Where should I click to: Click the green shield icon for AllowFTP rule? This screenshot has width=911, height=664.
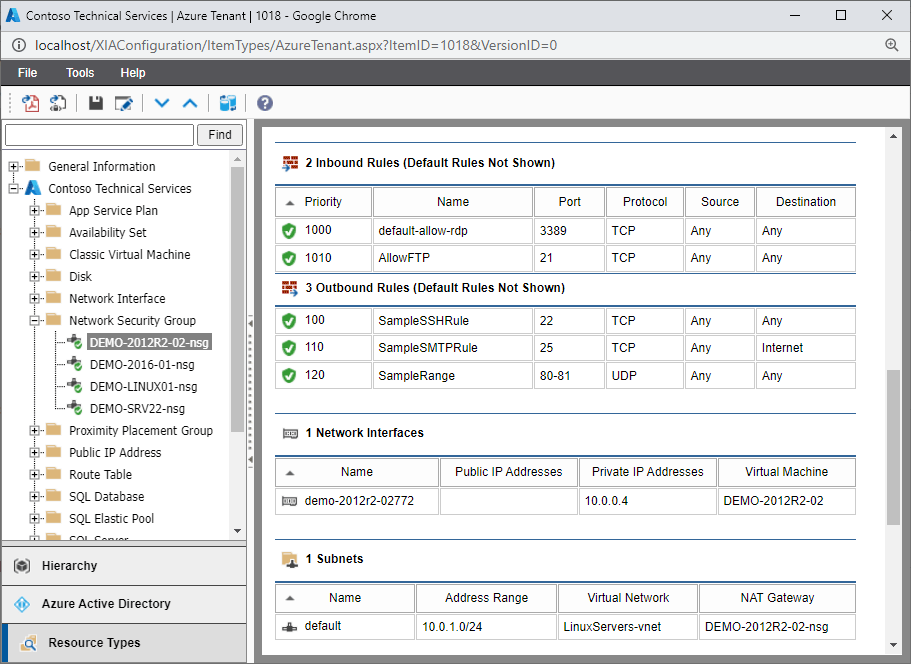click(x=289, y=258)
